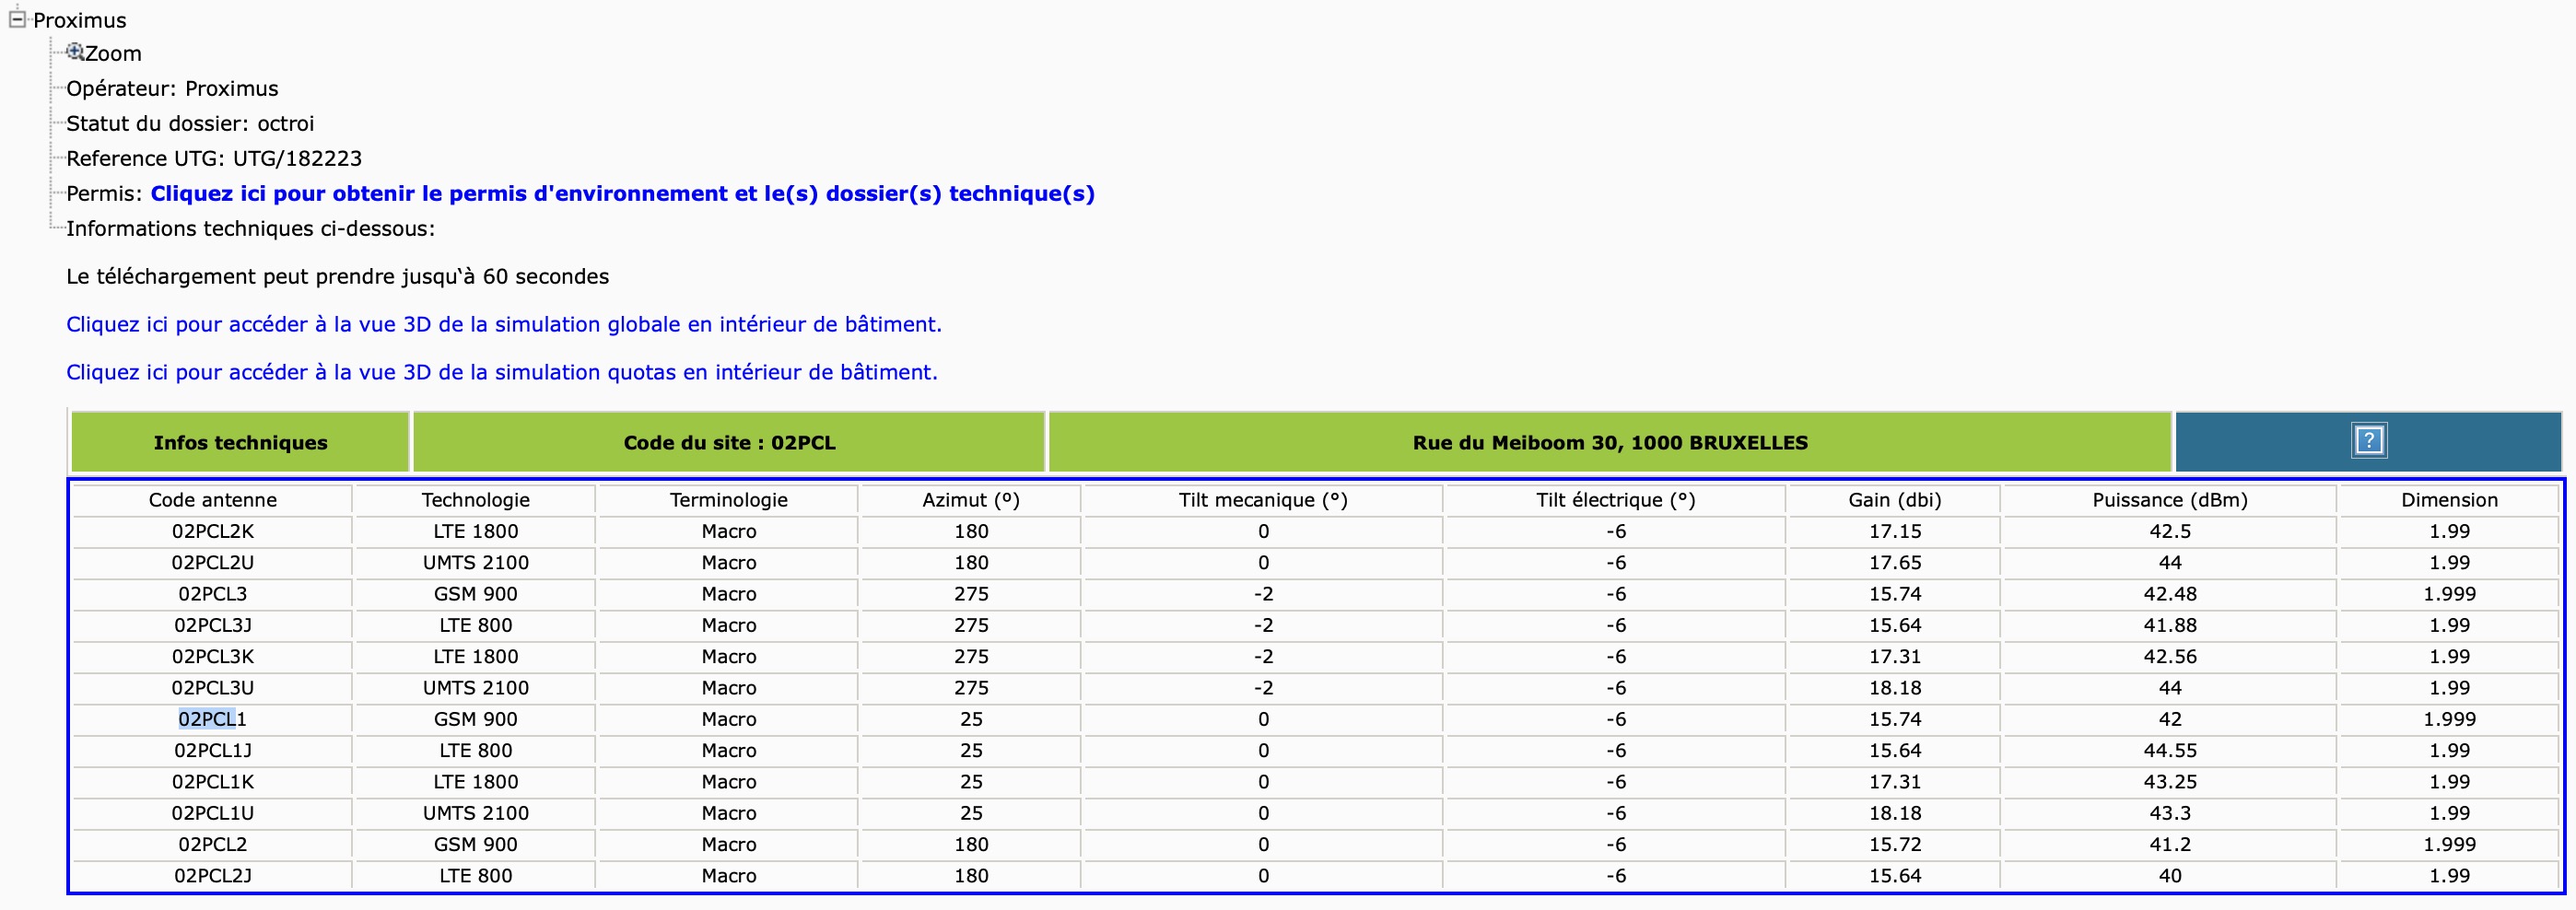Select antenna code 02PCL2K cell
Screen dimensions: 2576x910
(x=213, y=531)
